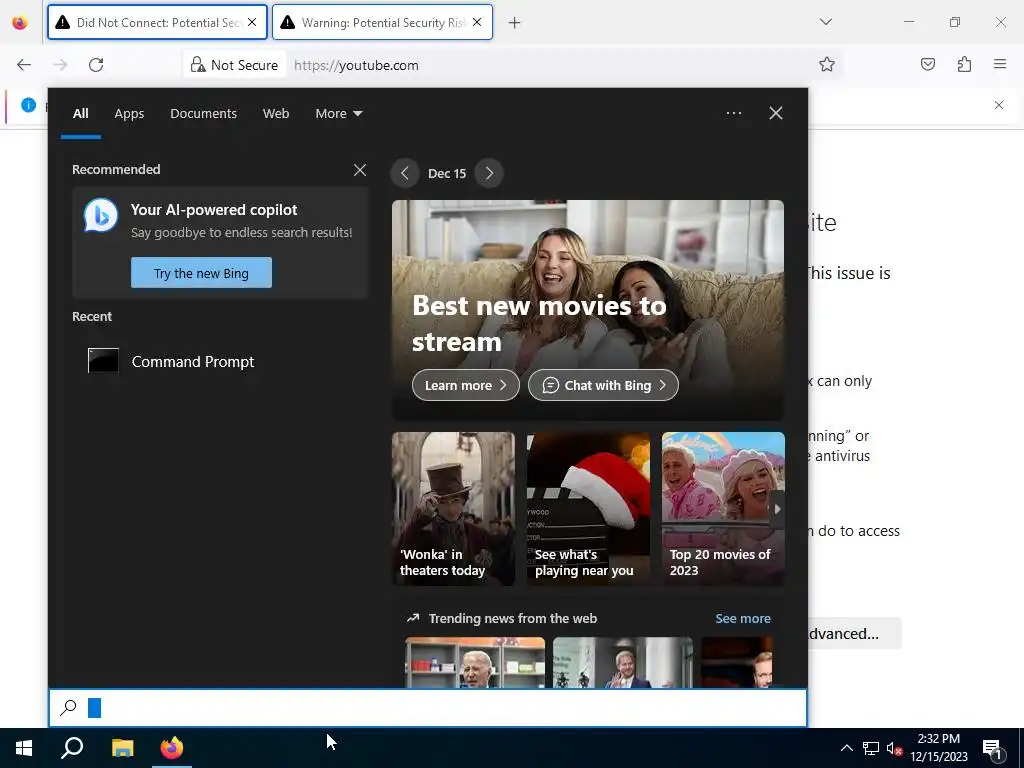Click the Best new movies to stream headline
The width and height of the screenshot is (1024, 768).
[539, 323]
